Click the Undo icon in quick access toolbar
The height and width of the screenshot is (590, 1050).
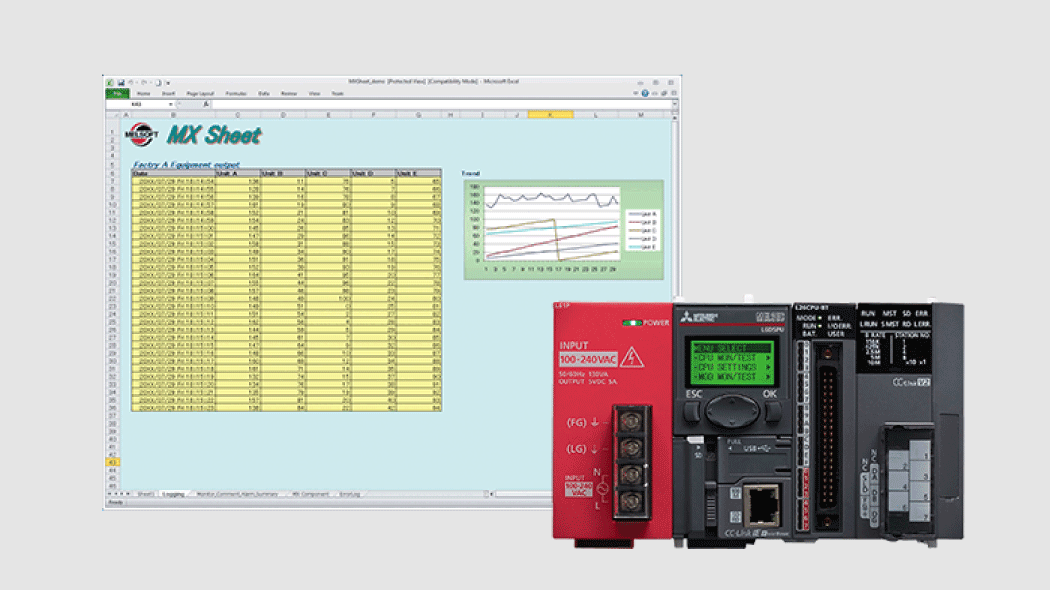tap(132, 82)
